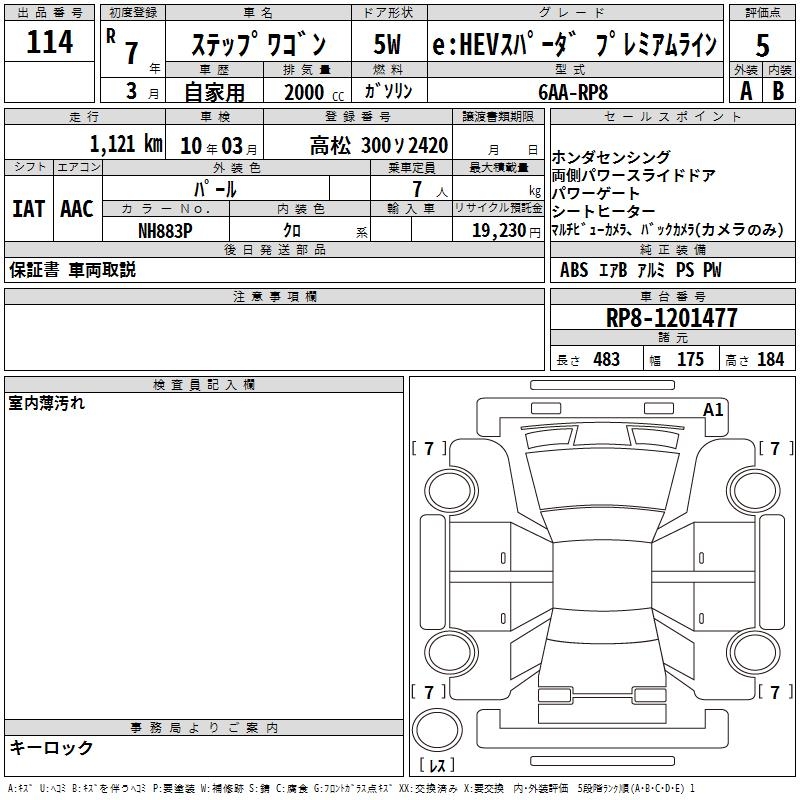Click interior color クロ
800x800 pixels.
[x=292, y=231]
